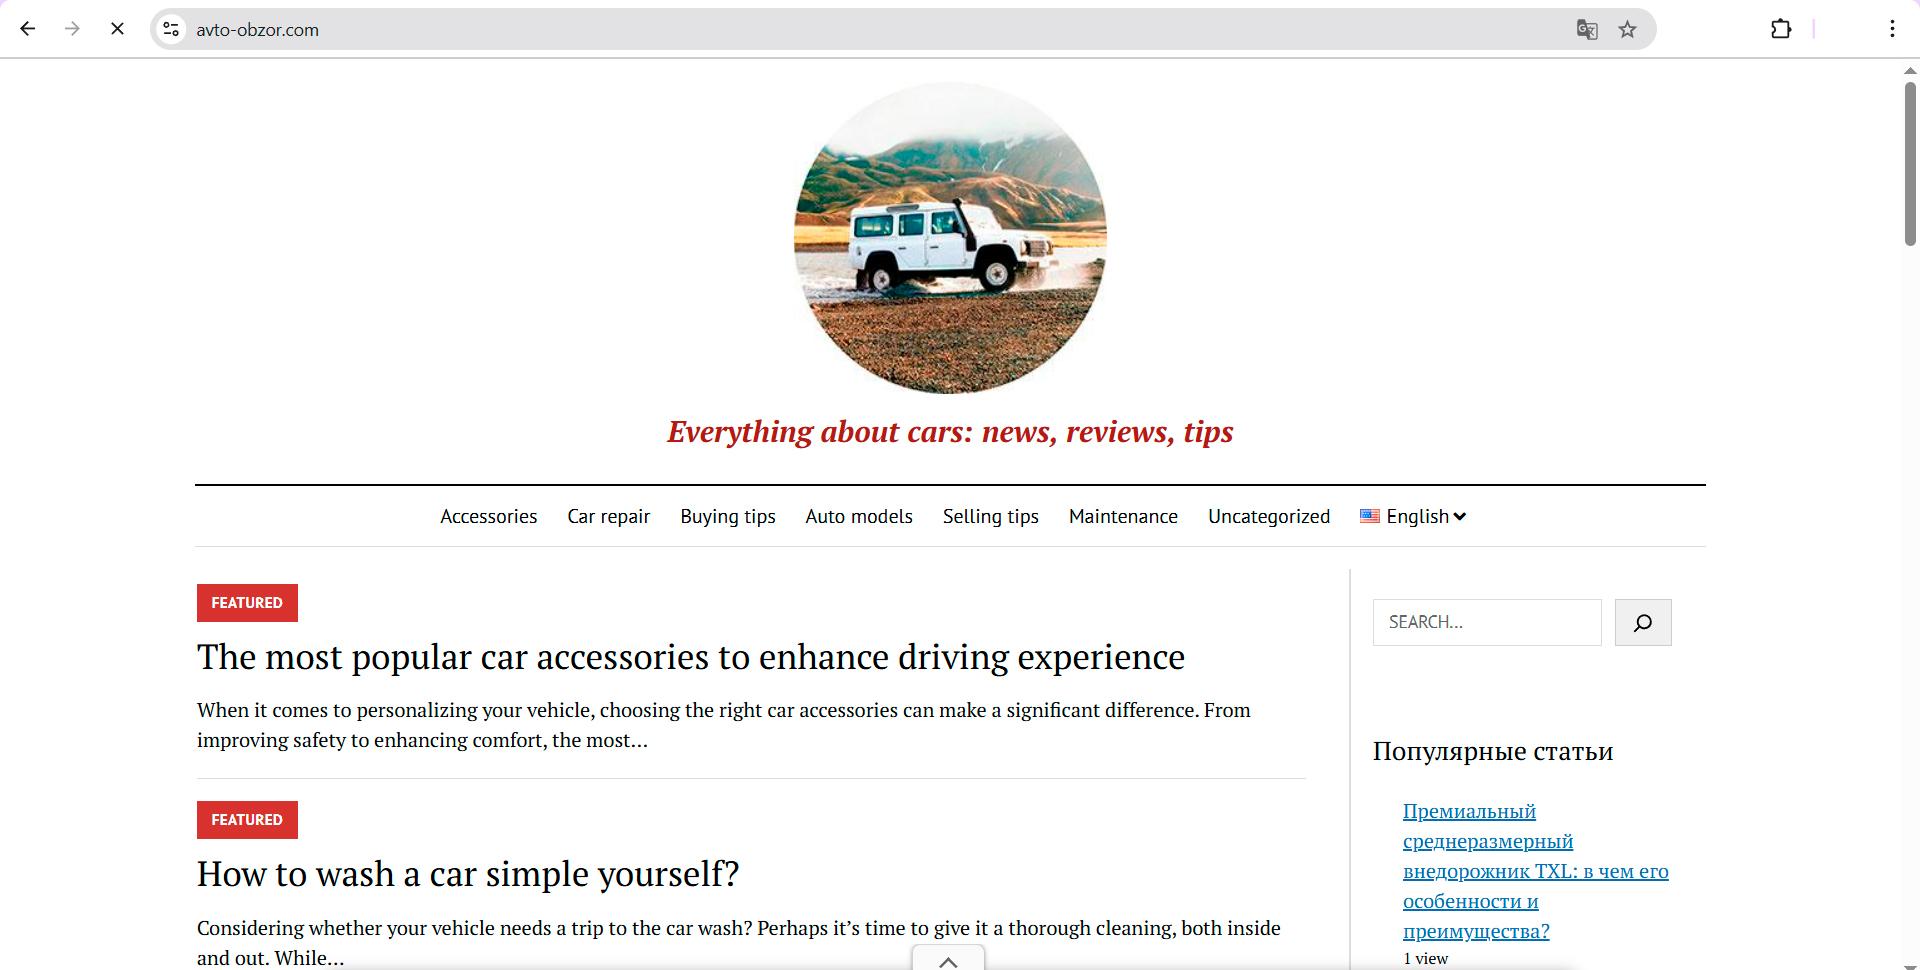The width and height of the screenshot is (1920, 970).
Task: Go to the Maintenance category
Action: pyautogui.click(x=1123, y=516)
